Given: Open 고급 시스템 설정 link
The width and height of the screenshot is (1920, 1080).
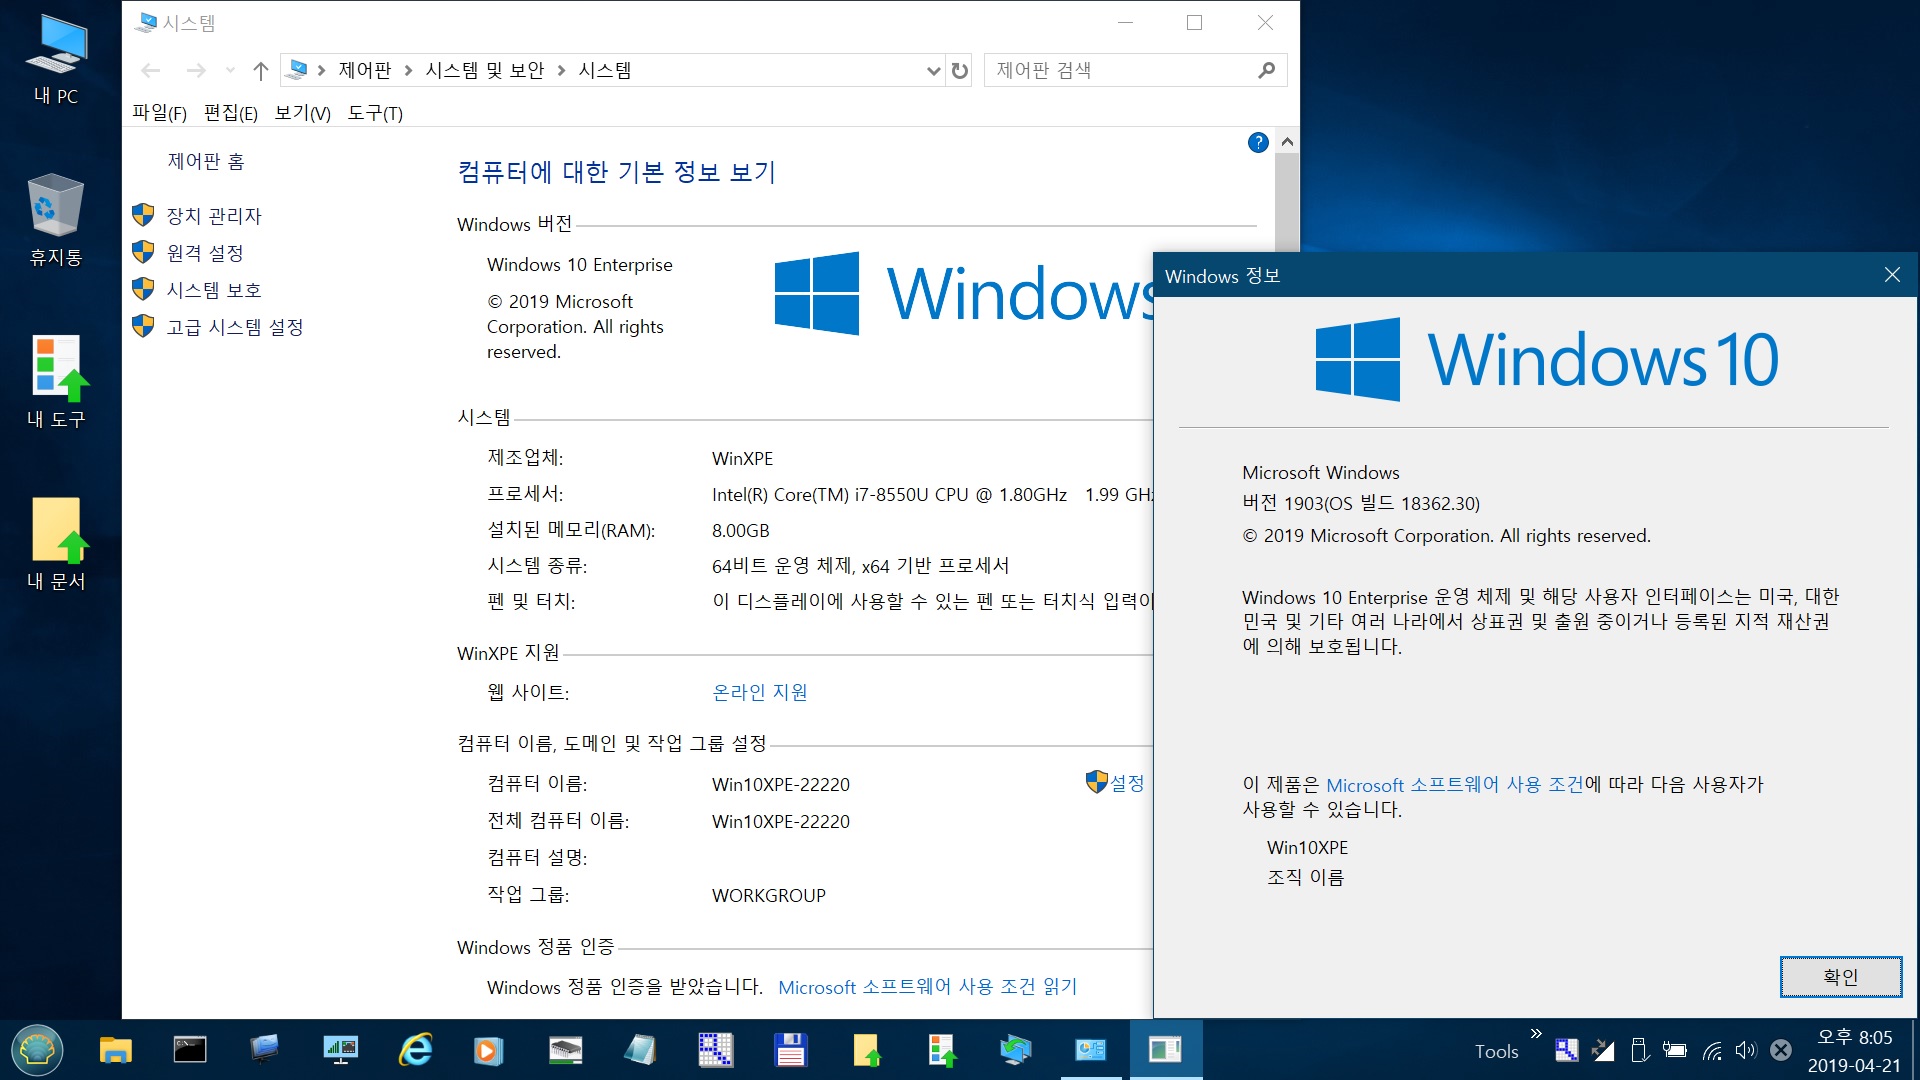Looking at the screenshot, I should click(235, 327).
